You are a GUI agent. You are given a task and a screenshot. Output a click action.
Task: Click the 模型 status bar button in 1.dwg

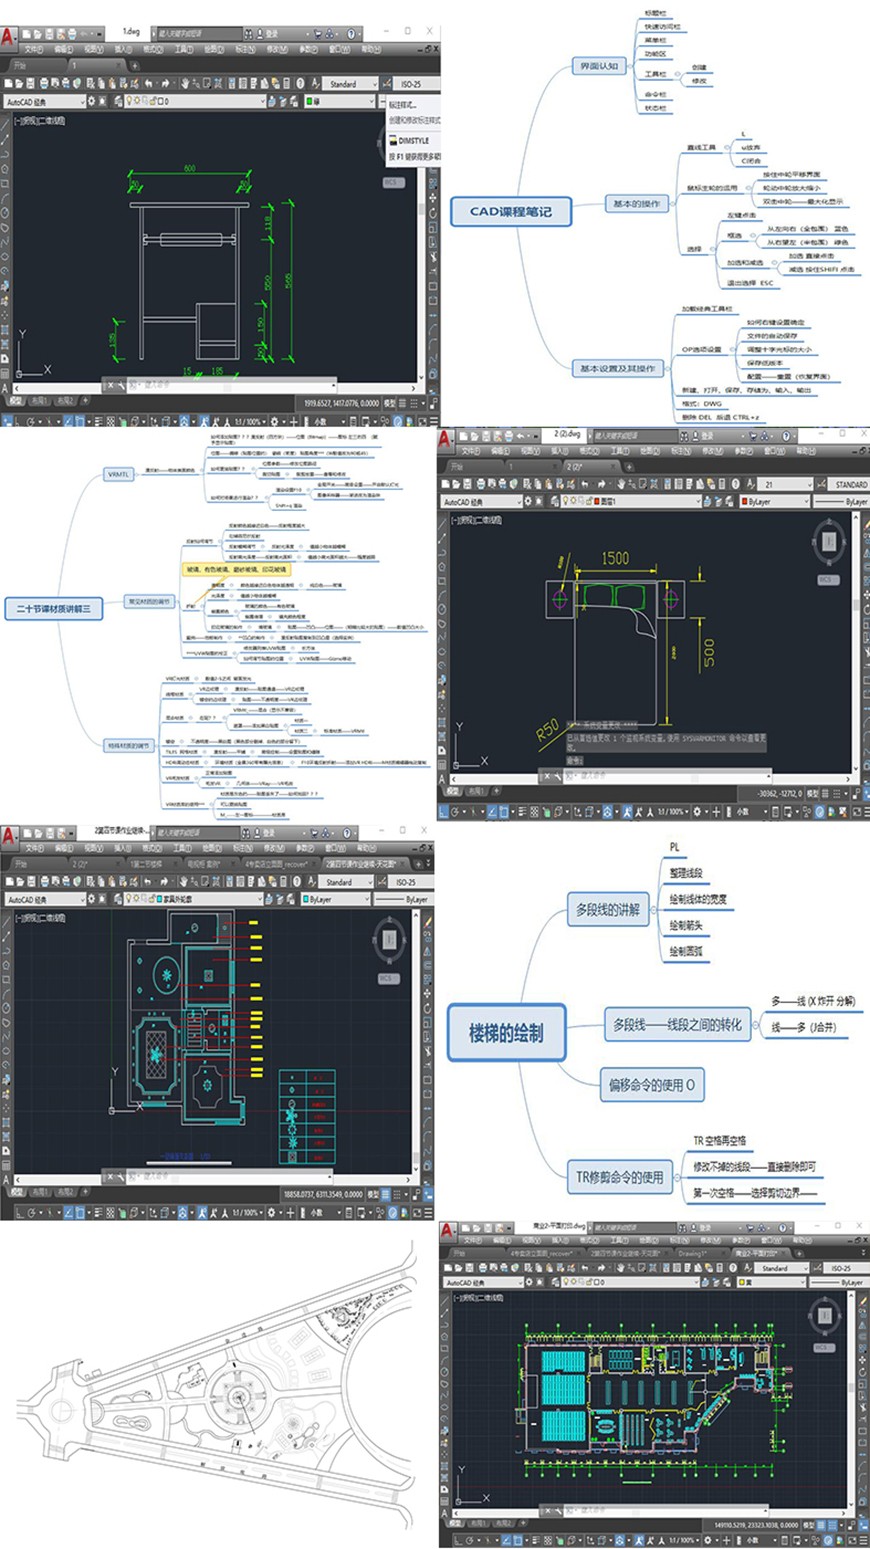click(389, 403)
